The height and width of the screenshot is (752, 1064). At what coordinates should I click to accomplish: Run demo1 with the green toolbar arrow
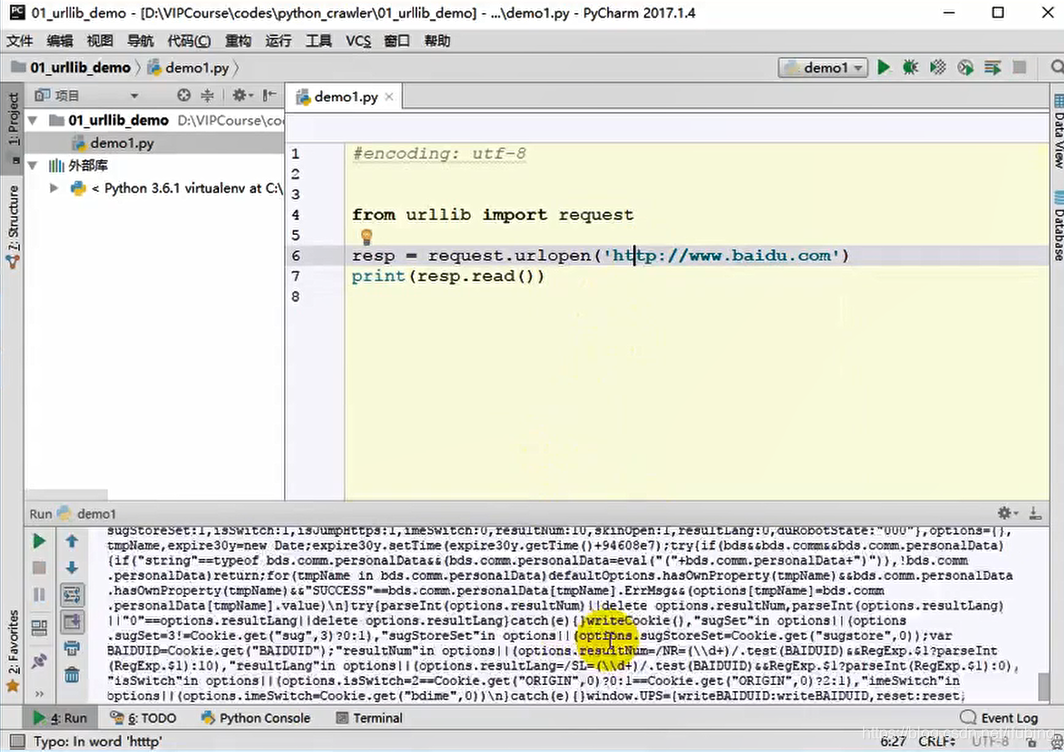tap(883, 67)
